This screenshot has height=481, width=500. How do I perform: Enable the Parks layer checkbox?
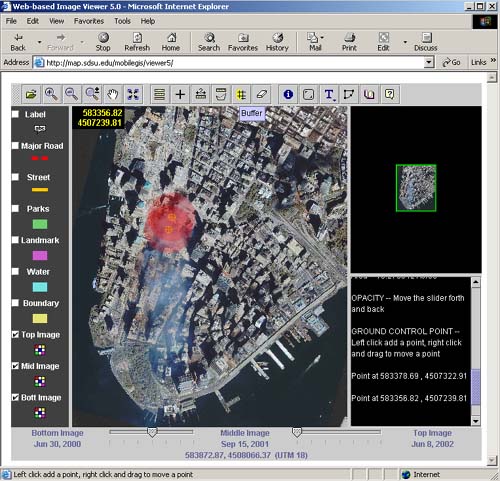pos(15,209)
